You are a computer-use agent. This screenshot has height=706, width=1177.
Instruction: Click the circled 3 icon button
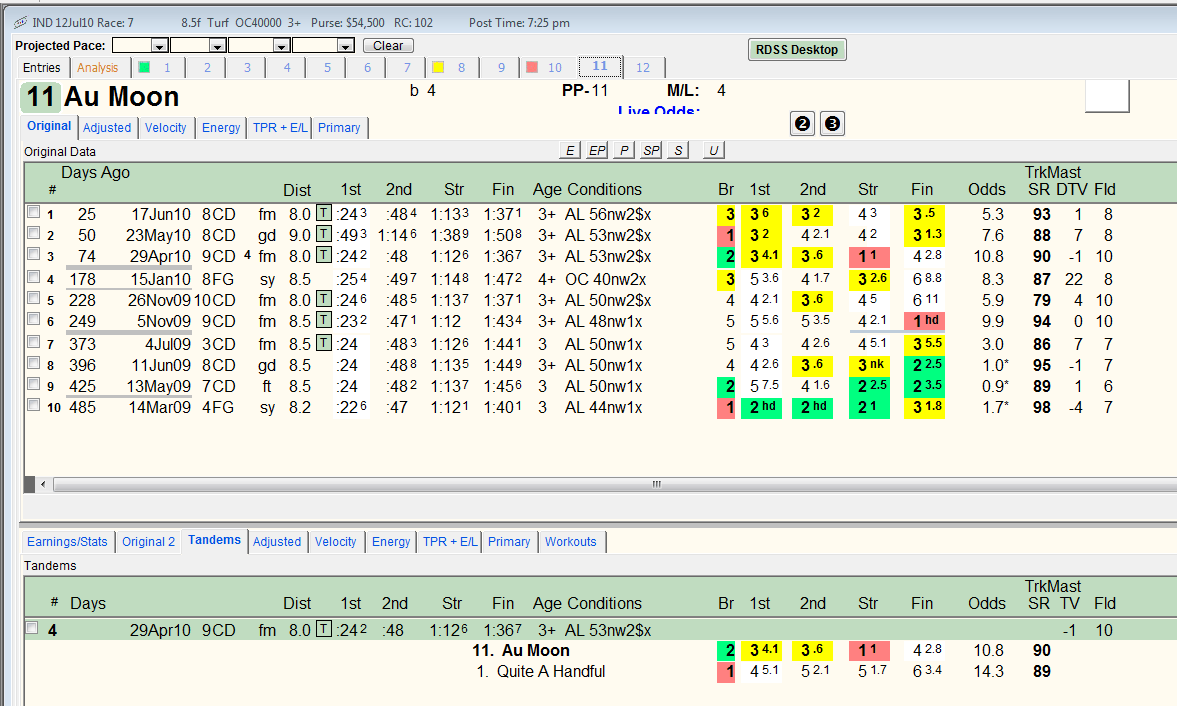(832, 124)
